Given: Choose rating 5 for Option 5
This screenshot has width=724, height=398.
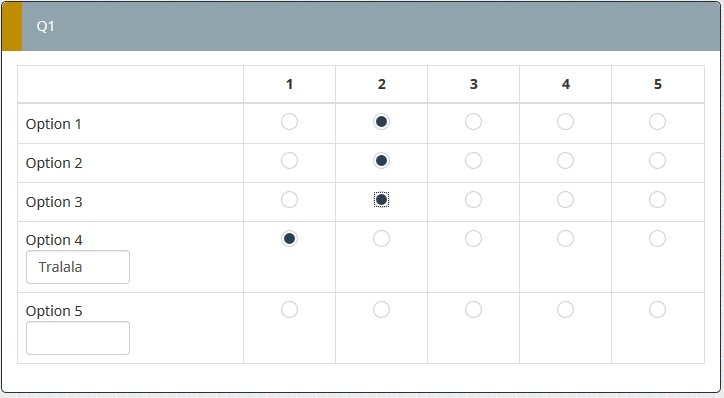Looking at the screenshot, I should pos(657,310).
